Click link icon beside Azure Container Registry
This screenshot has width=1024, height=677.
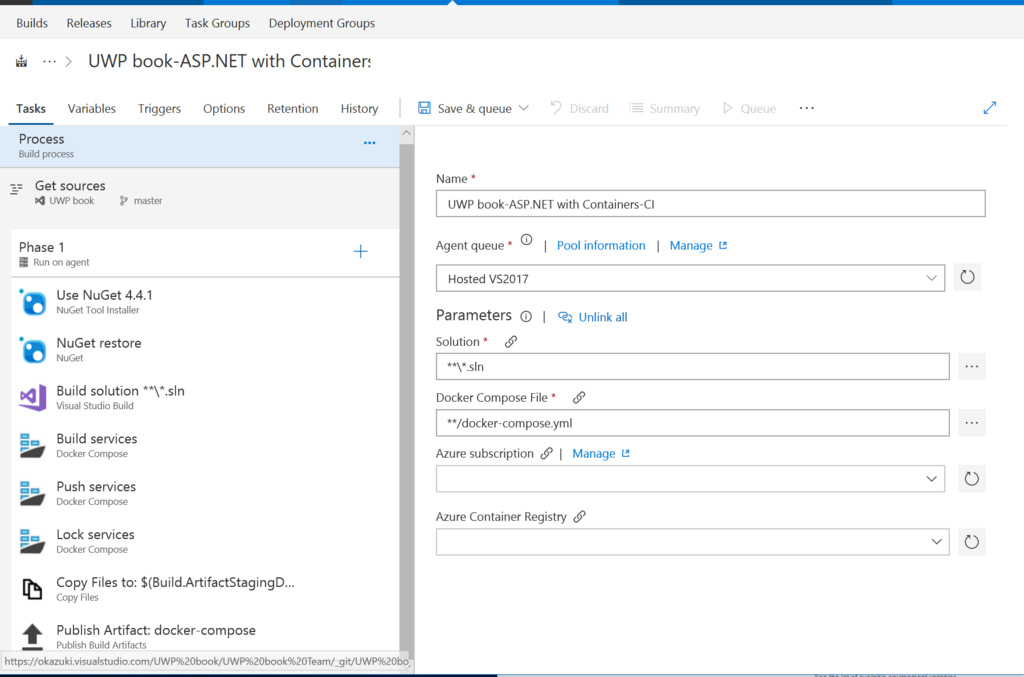pyautogui.click(x=580, y=517)
